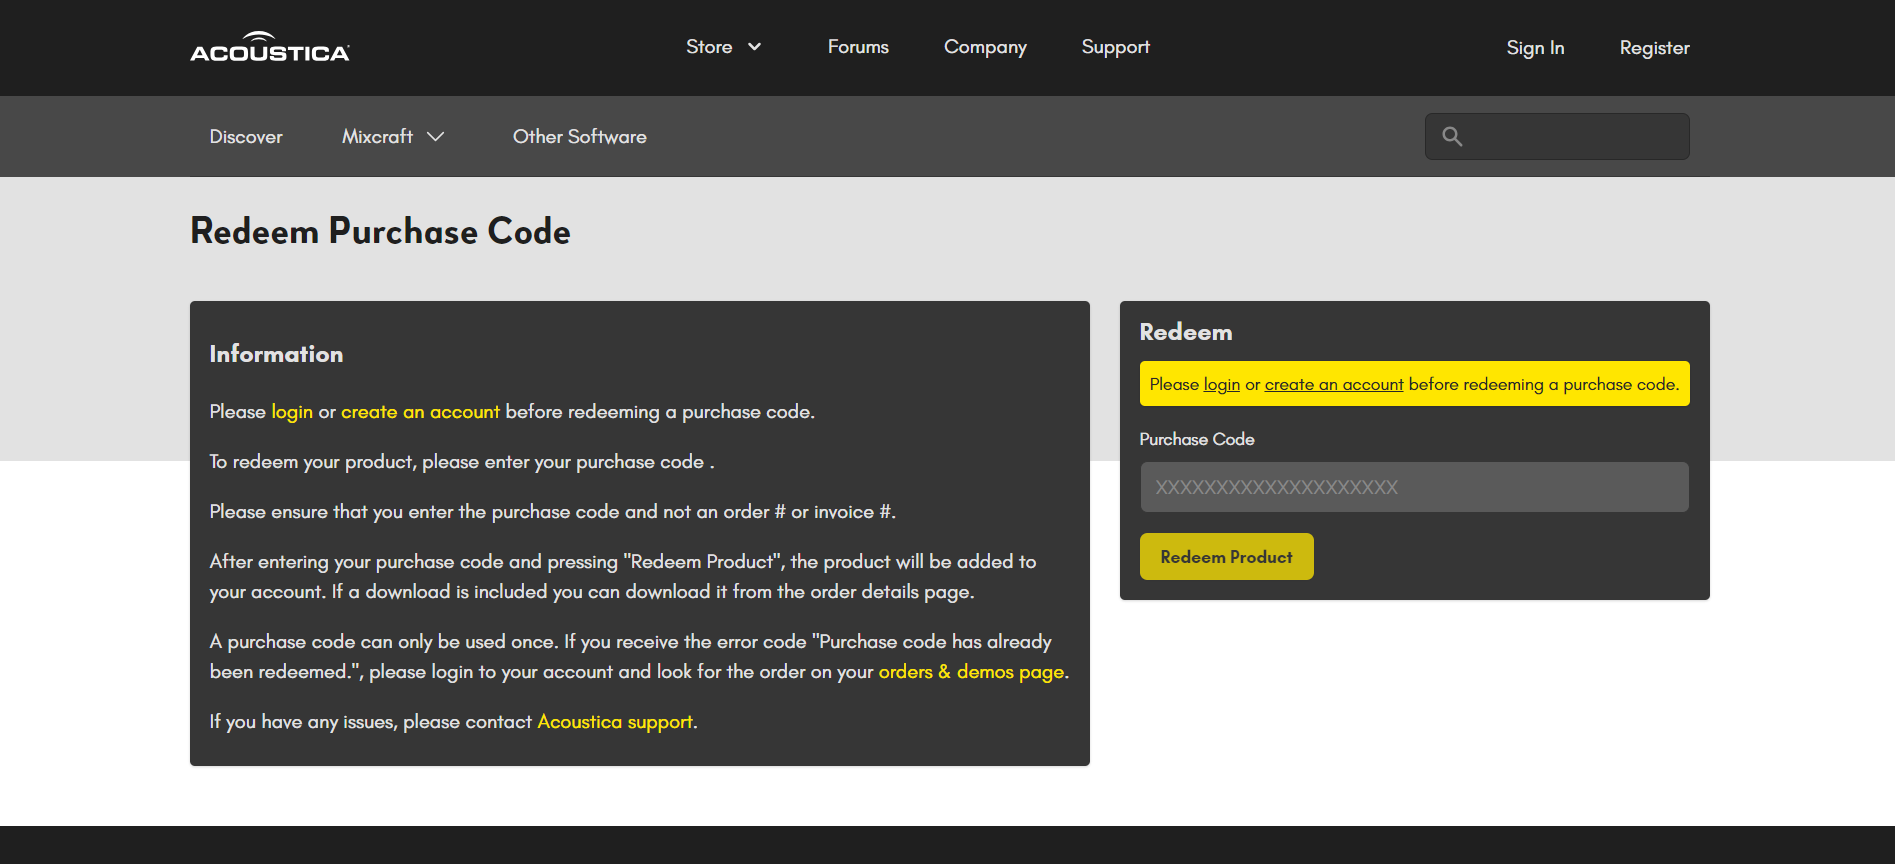Click the Sign In link
This screenshot has width=1895, height=864.
(x=1535, y=48)
